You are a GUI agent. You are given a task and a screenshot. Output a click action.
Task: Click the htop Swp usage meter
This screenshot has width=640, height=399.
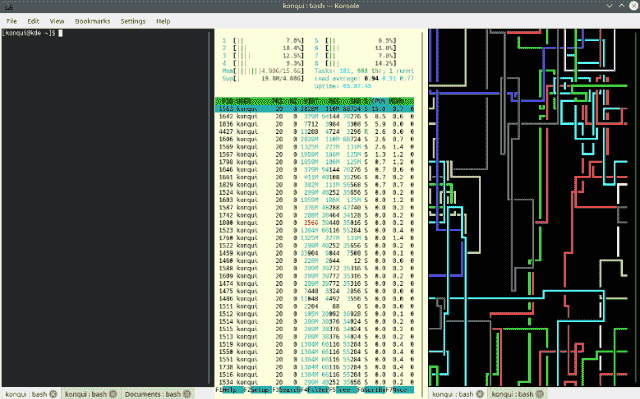click(263, 78)
